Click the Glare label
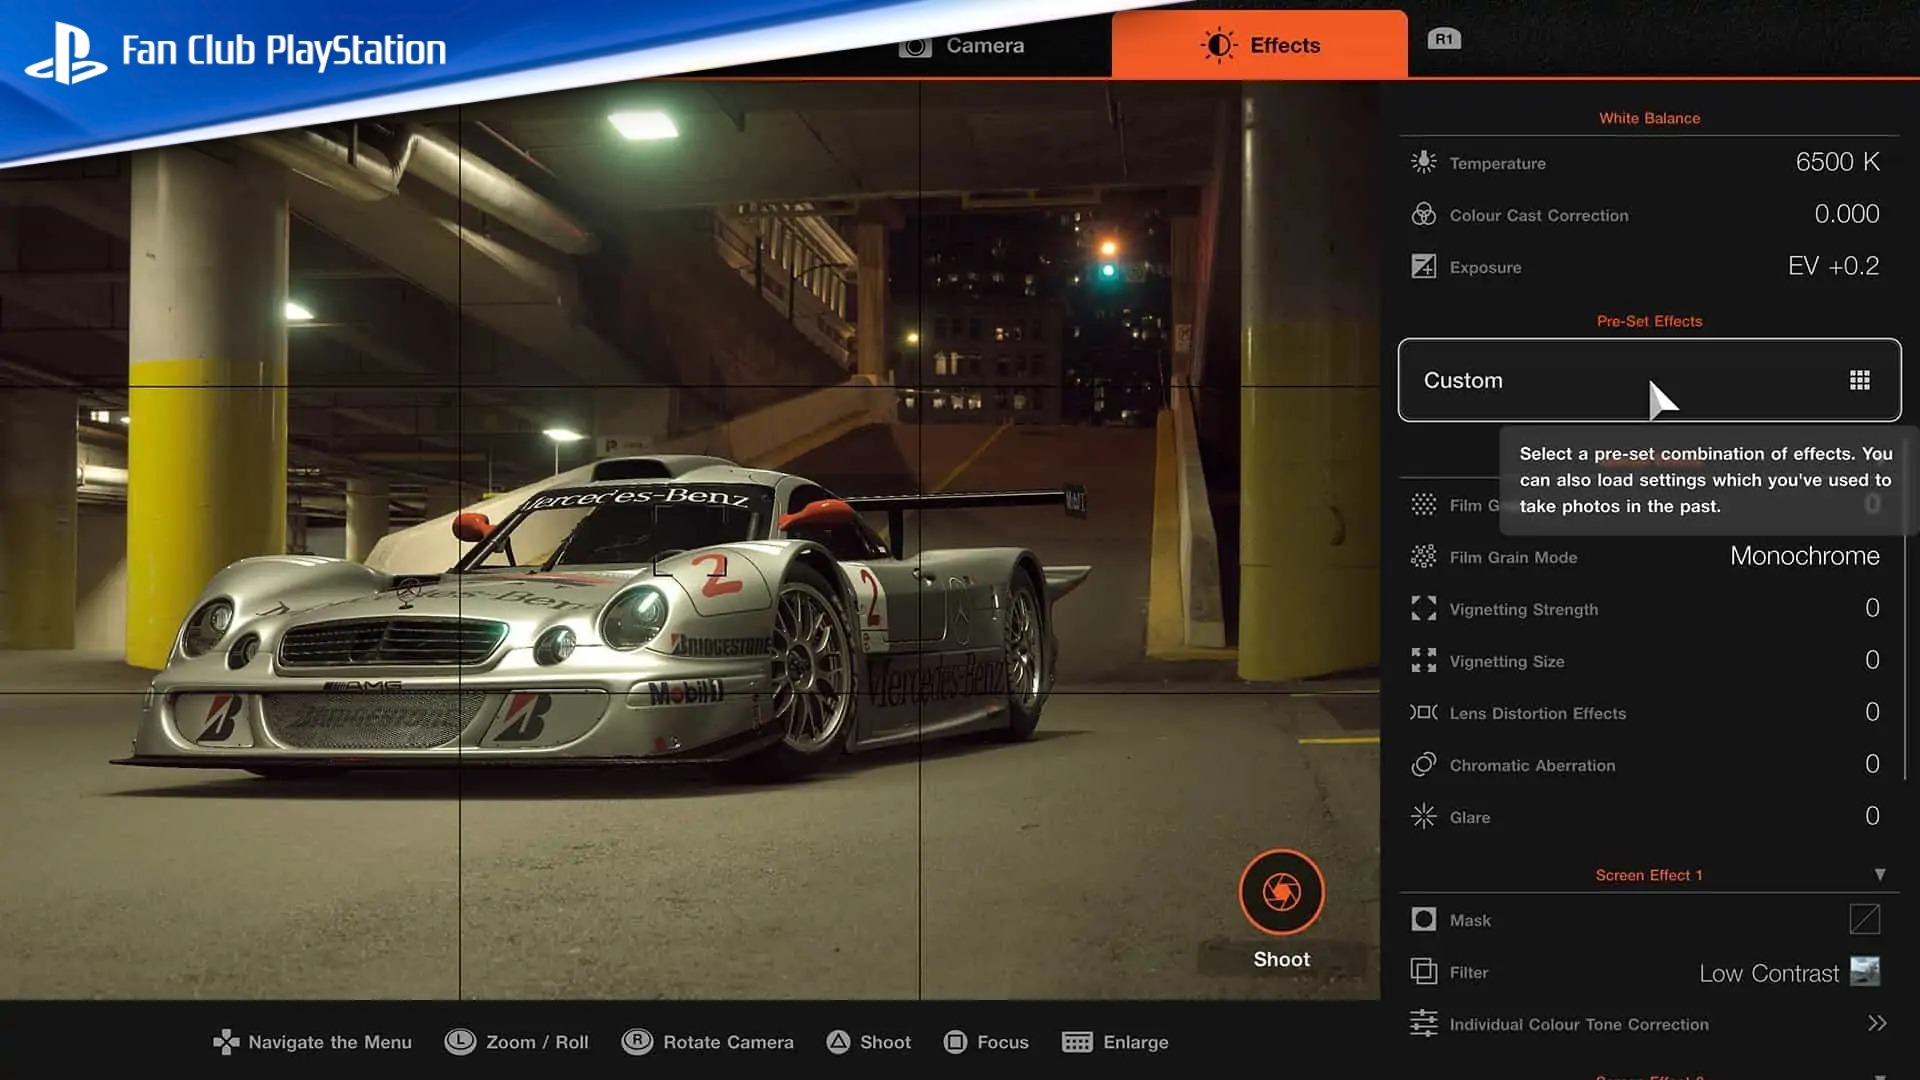1920x1080 pixels. 1470,817
